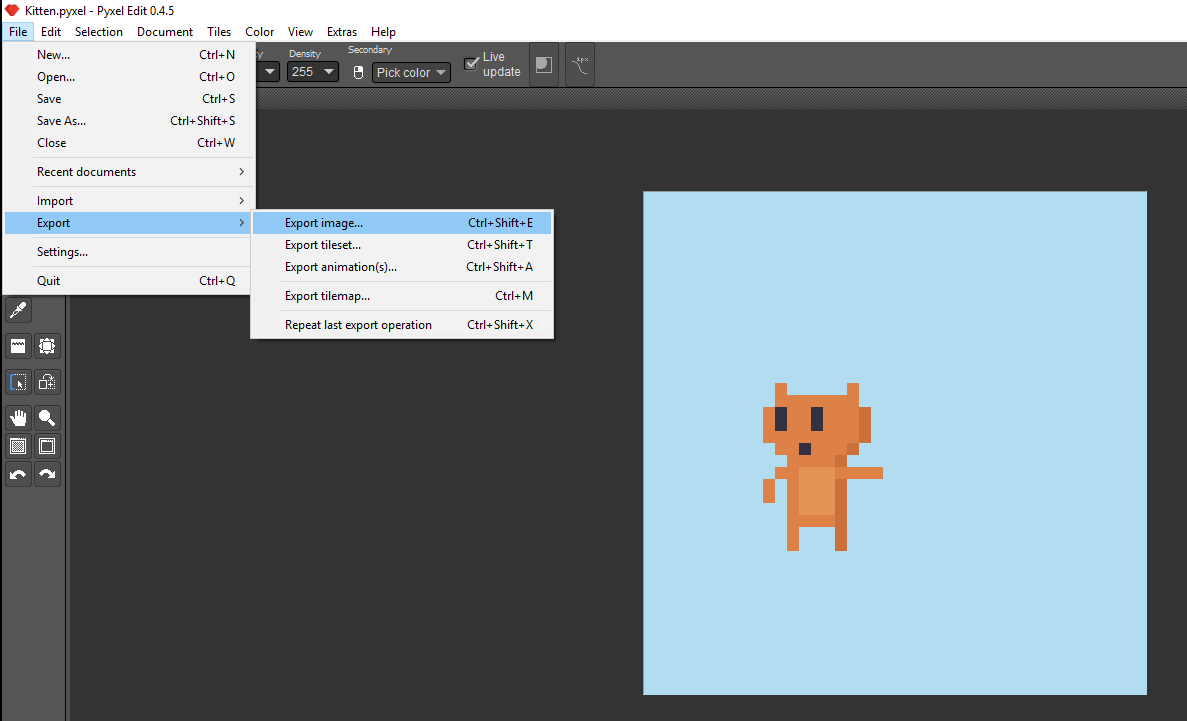
Task: Toggle the Live update checkbox
Action: pyautogui.click(x=470, y=63)
